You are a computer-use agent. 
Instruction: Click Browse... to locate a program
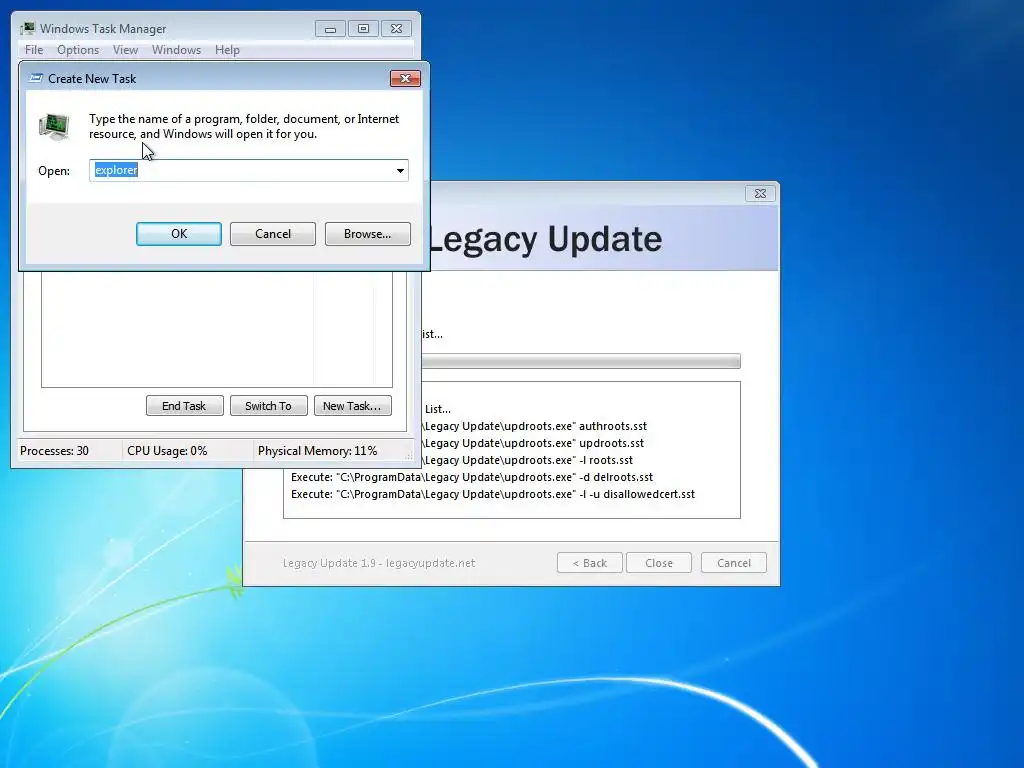[x=368, y=234]
